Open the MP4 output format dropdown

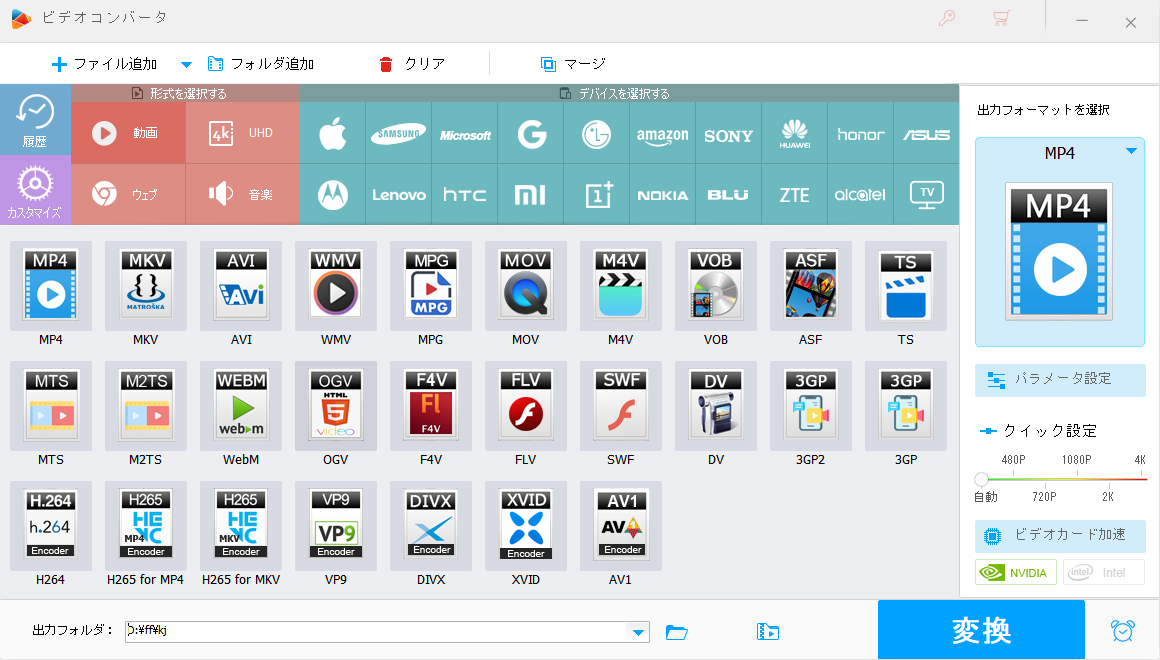click(x=1131, y=152)
